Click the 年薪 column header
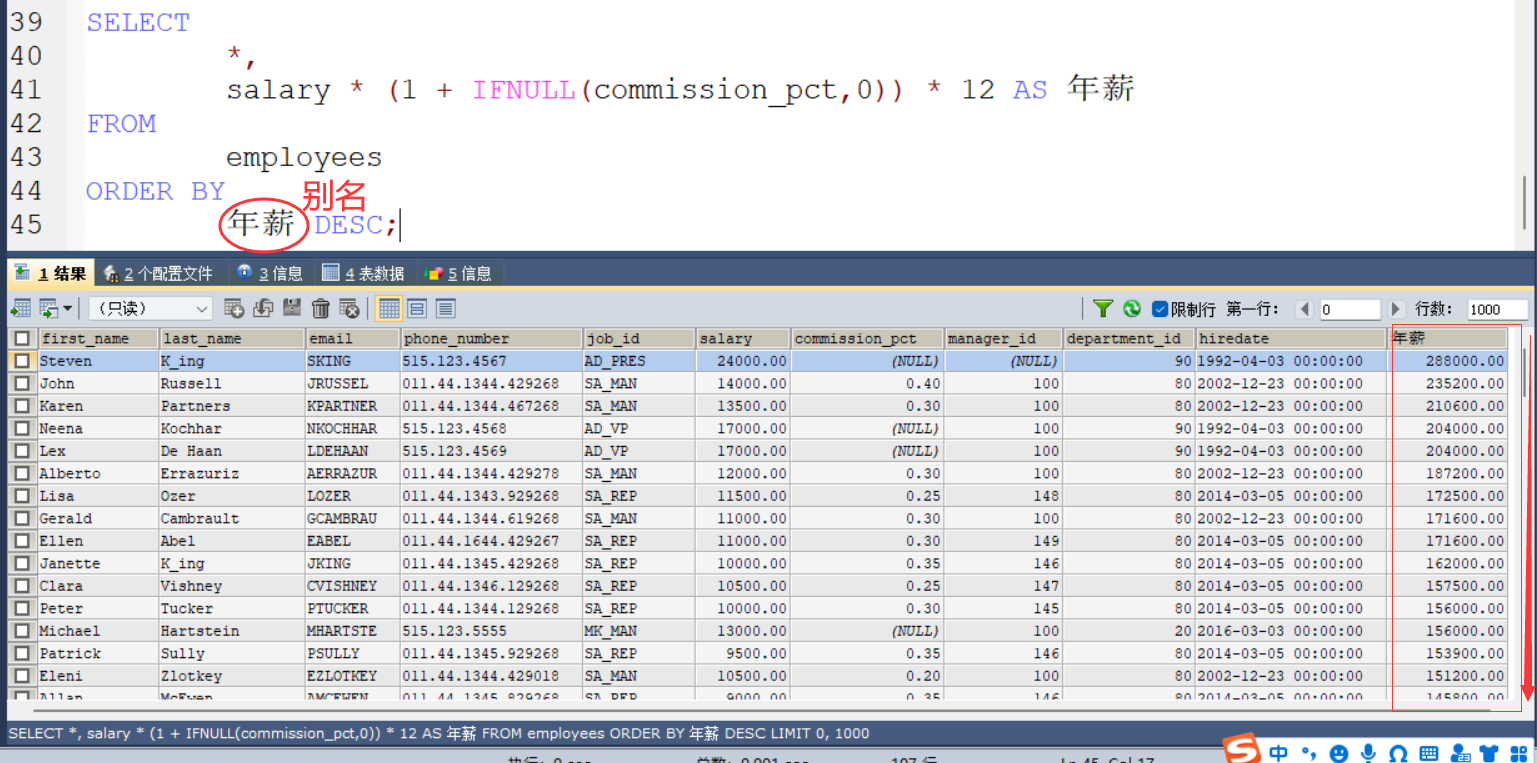Image resolution: width=1537 pixels, height=763 pixels. pyautogui.click(x=1448, y=338)
